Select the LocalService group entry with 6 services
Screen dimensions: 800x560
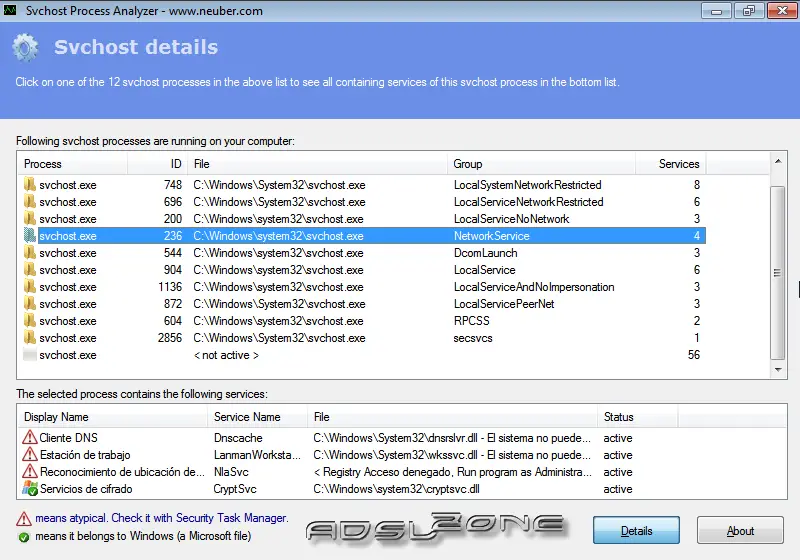[x=484, y=270]
